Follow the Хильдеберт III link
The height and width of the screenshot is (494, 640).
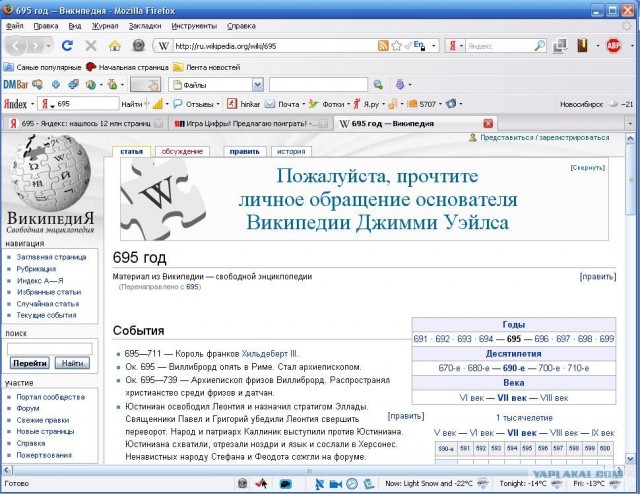[270, 354]
